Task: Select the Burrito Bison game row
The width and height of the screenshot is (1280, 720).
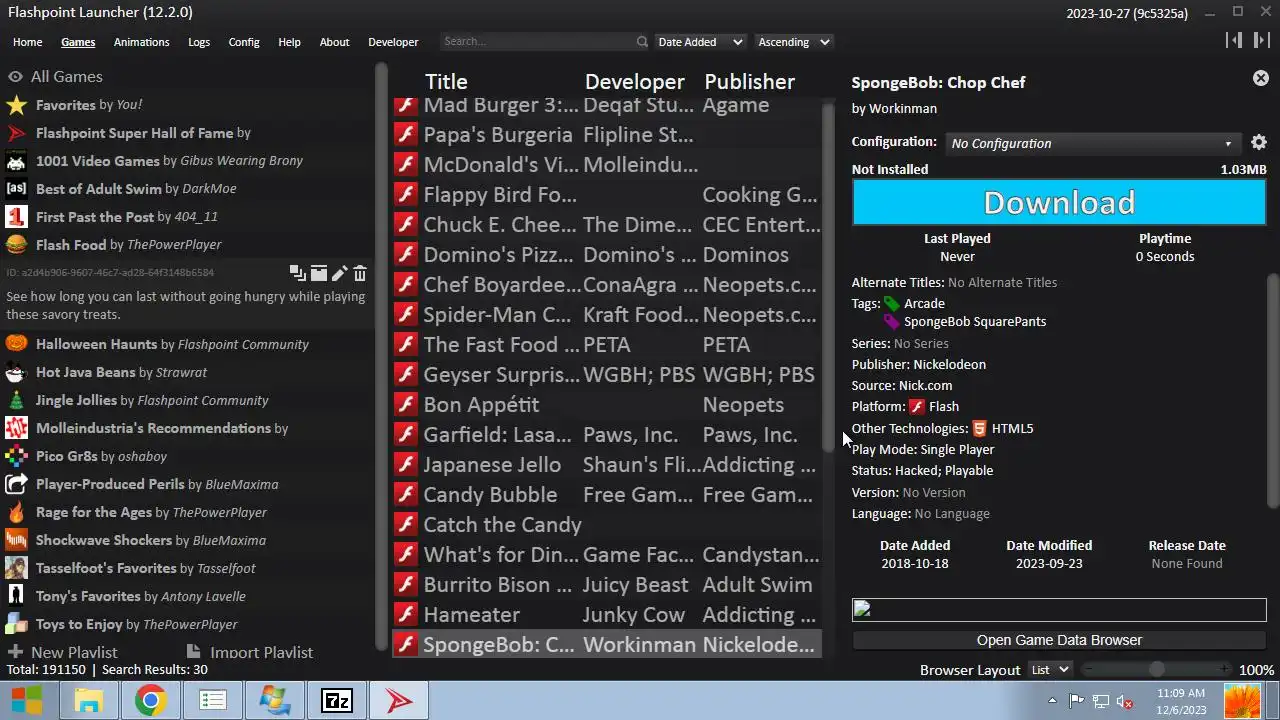Action: tap(607, 585)
